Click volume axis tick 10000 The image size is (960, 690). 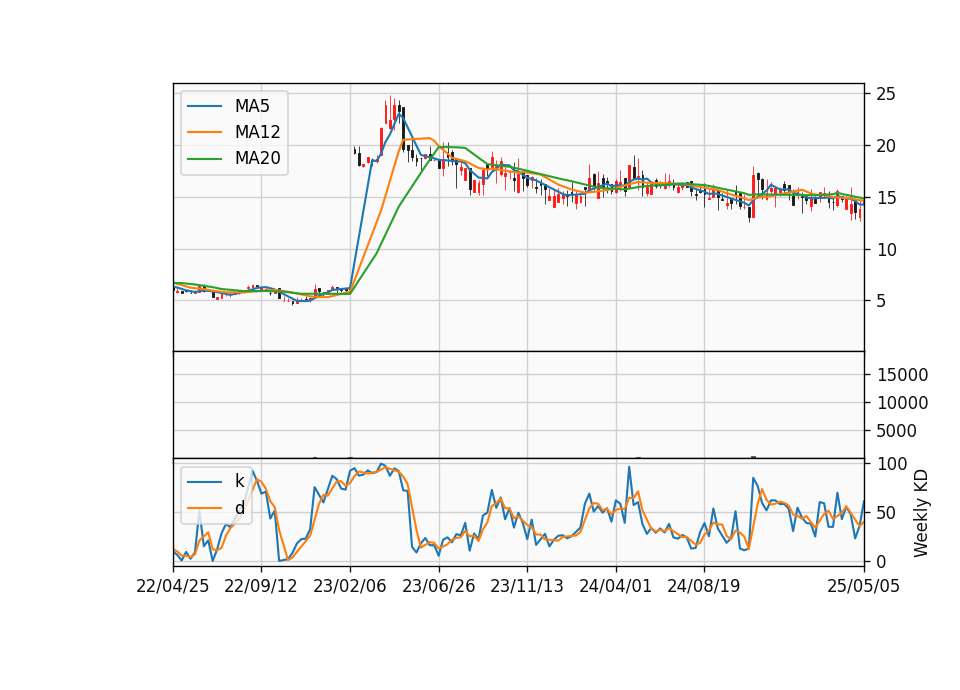(x=902, y=403)
